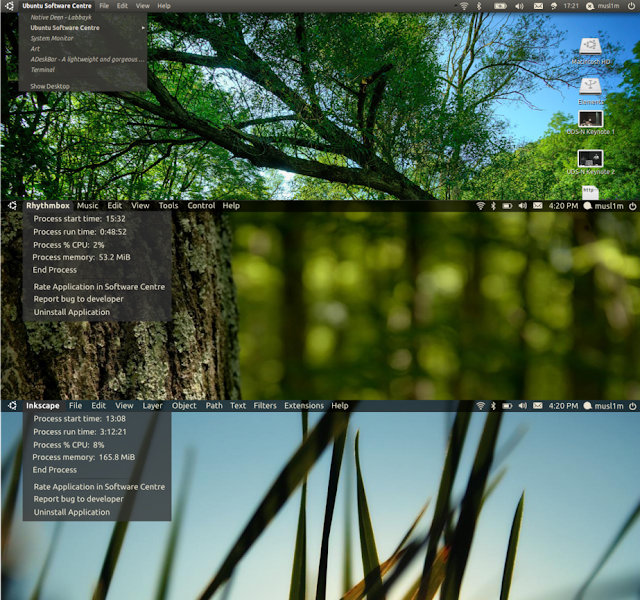
Task: Open the Filters menu in Inkscape
Action: pos(265,406)
